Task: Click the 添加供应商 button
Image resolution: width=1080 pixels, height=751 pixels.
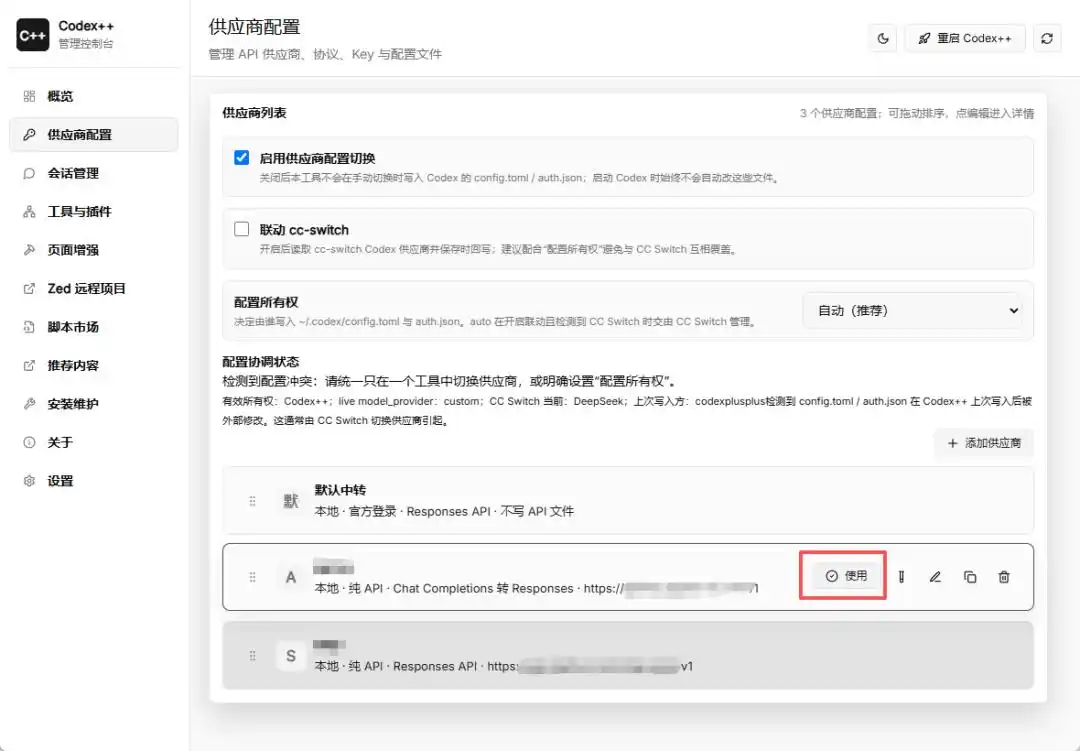Action: [984, 443]
